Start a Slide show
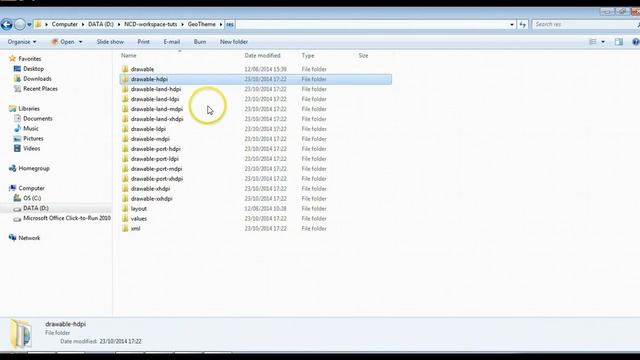The height and width of the screenshot is (360, 640). point(110,42)
